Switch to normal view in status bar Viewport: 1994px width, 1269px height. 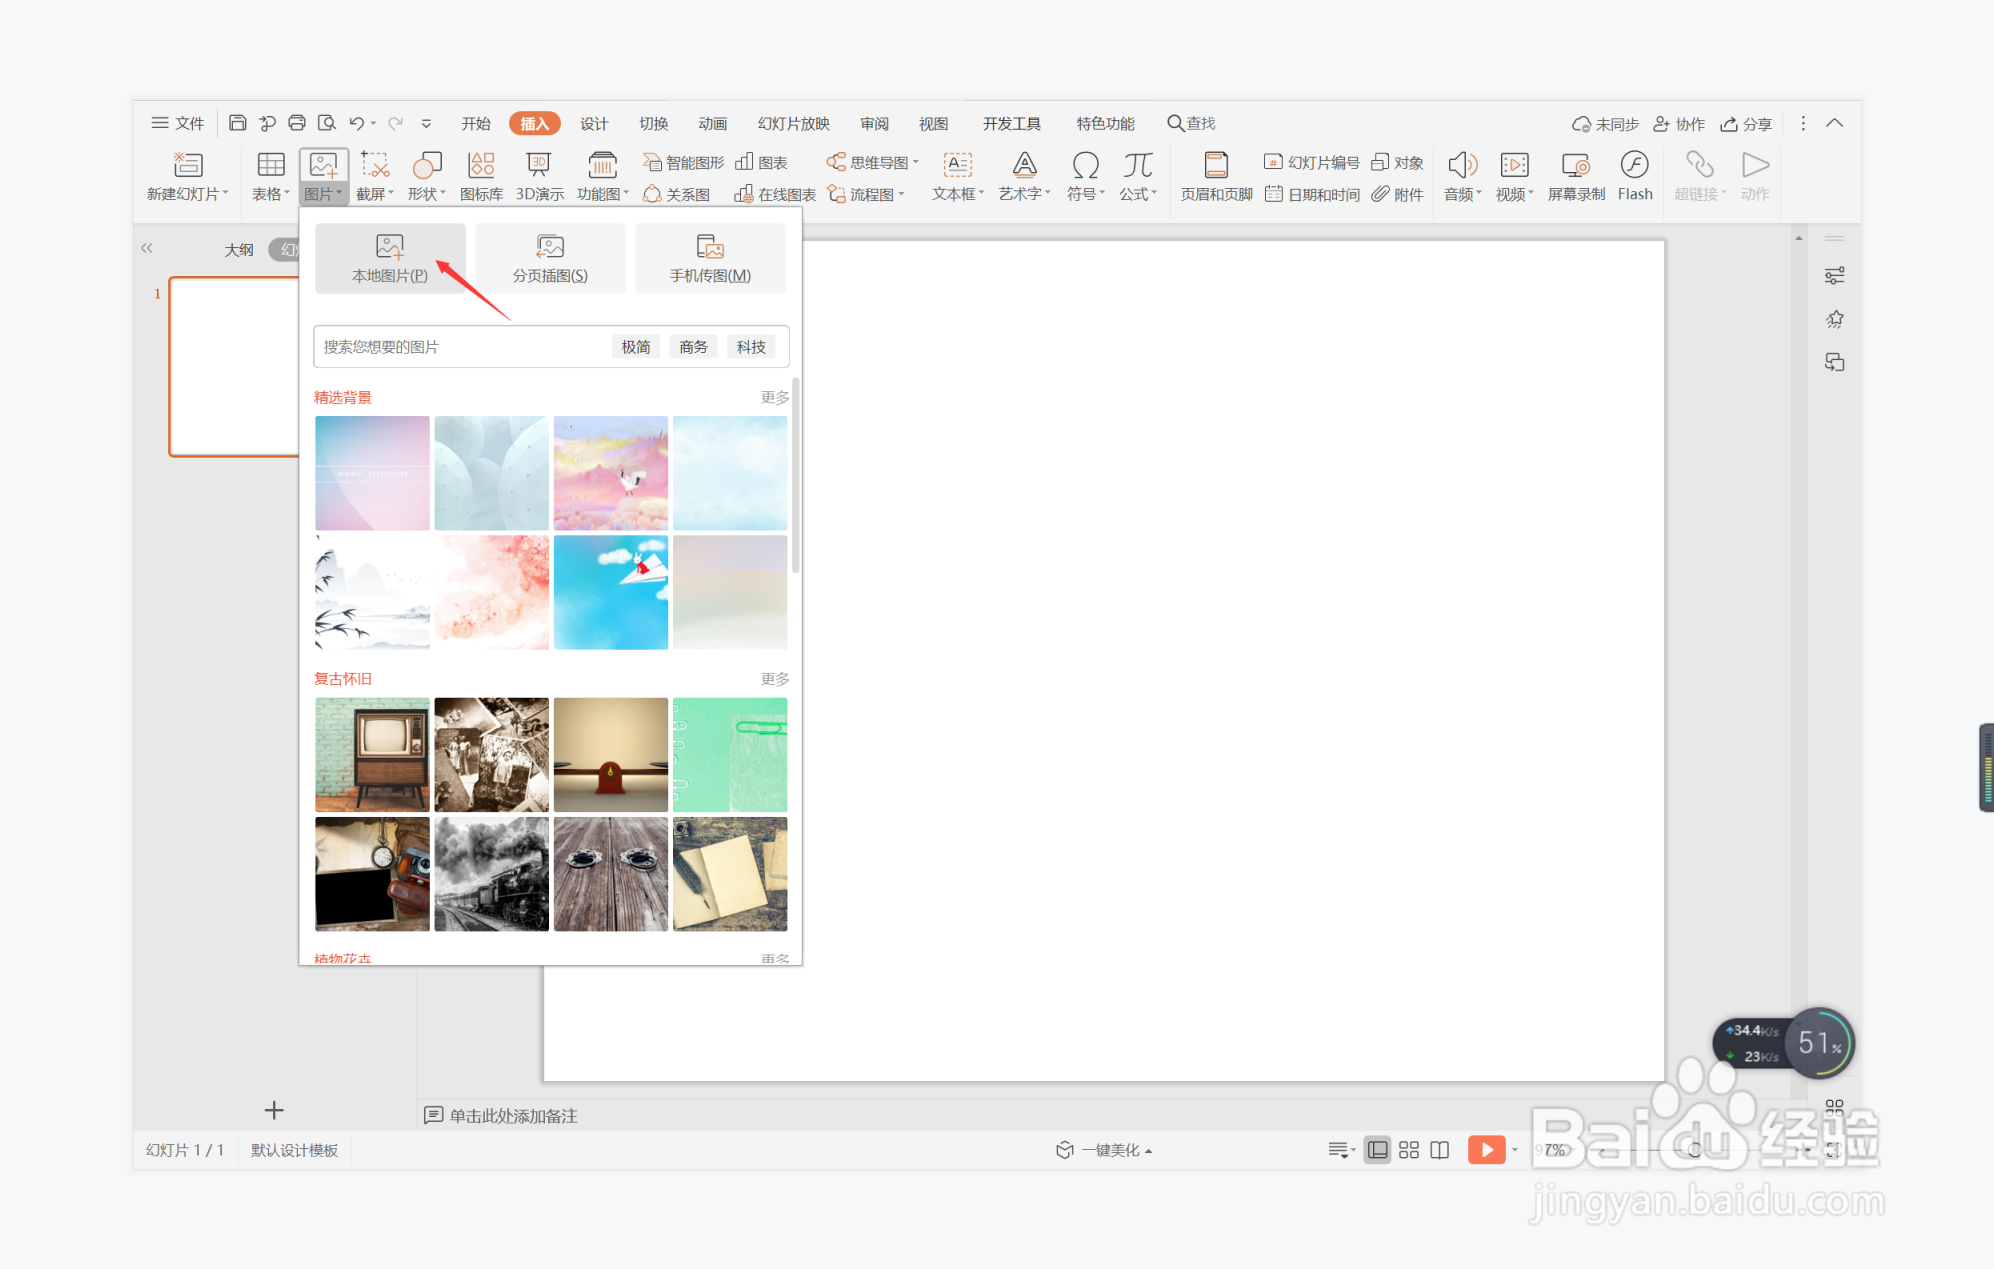click(x=1377, y=1150)
